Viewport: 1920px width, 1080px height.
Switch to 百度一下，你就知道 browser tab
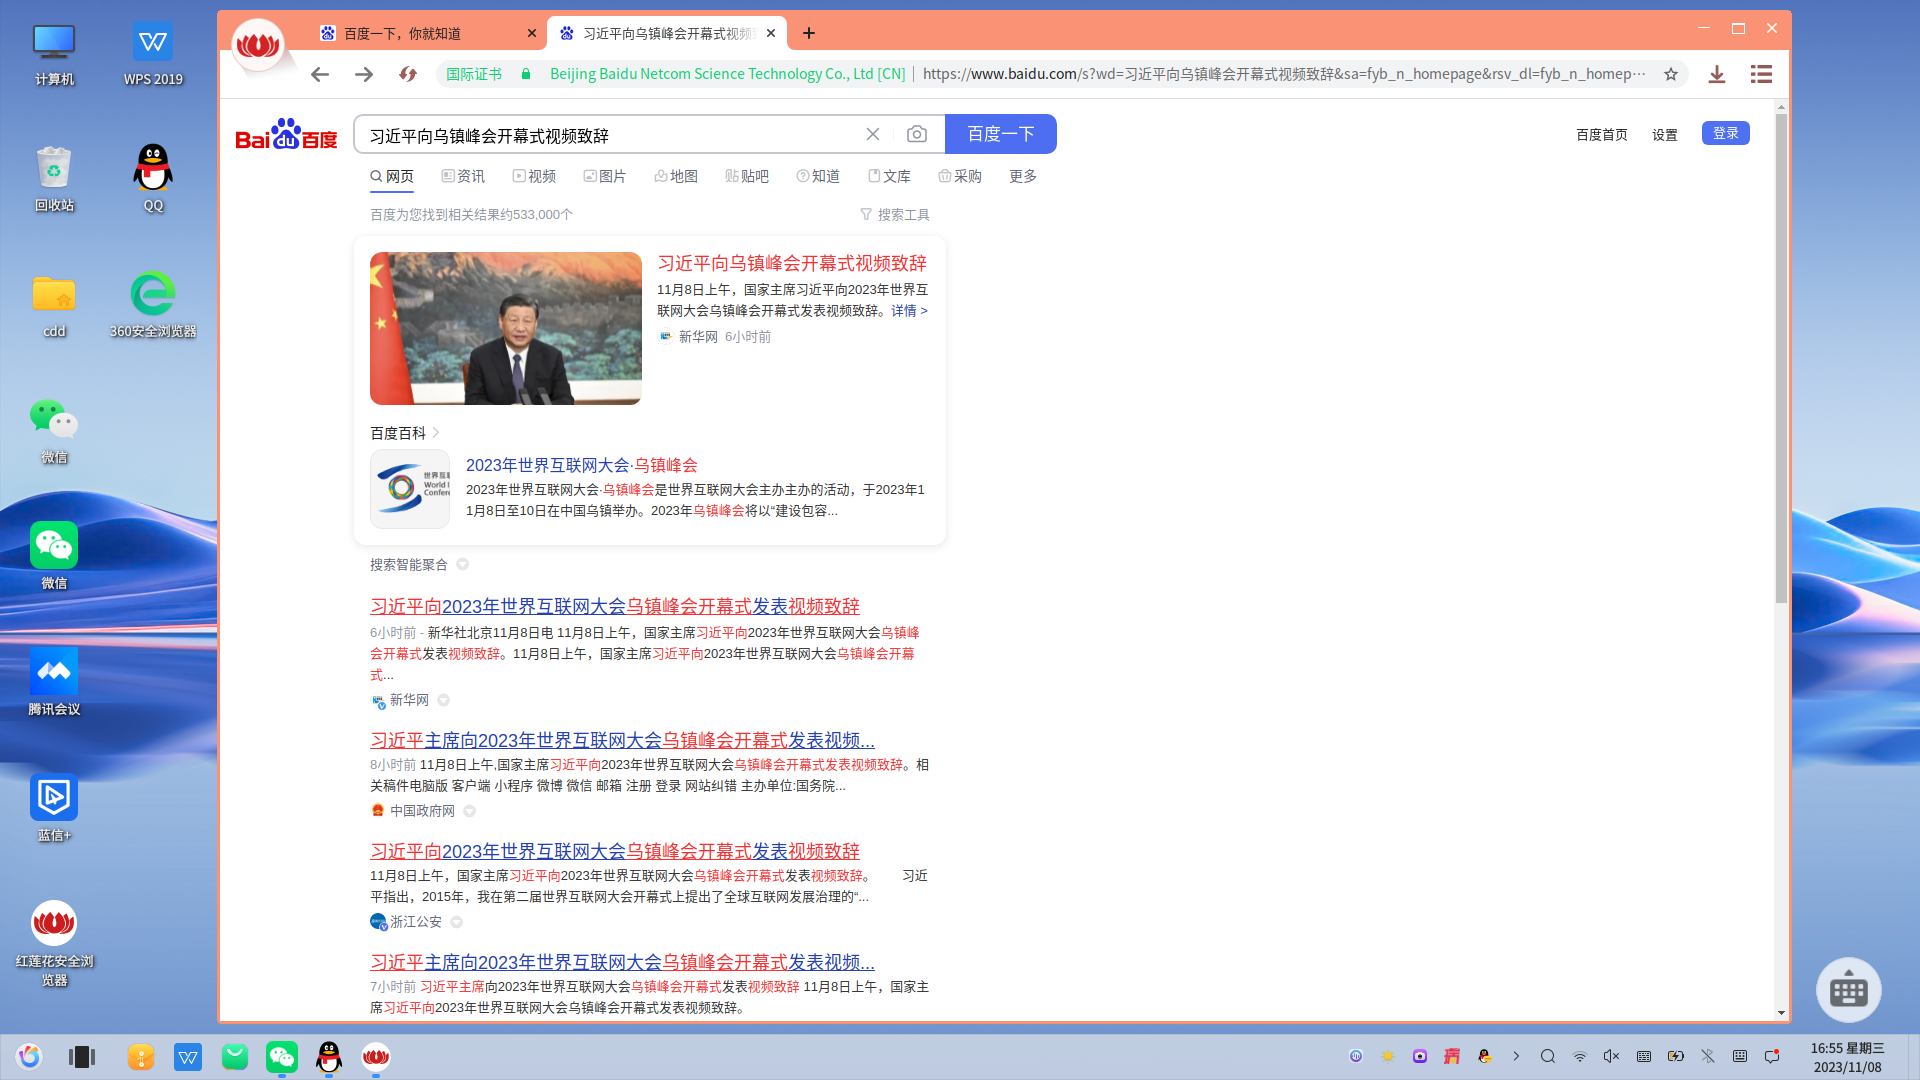[x=402, y=33]
